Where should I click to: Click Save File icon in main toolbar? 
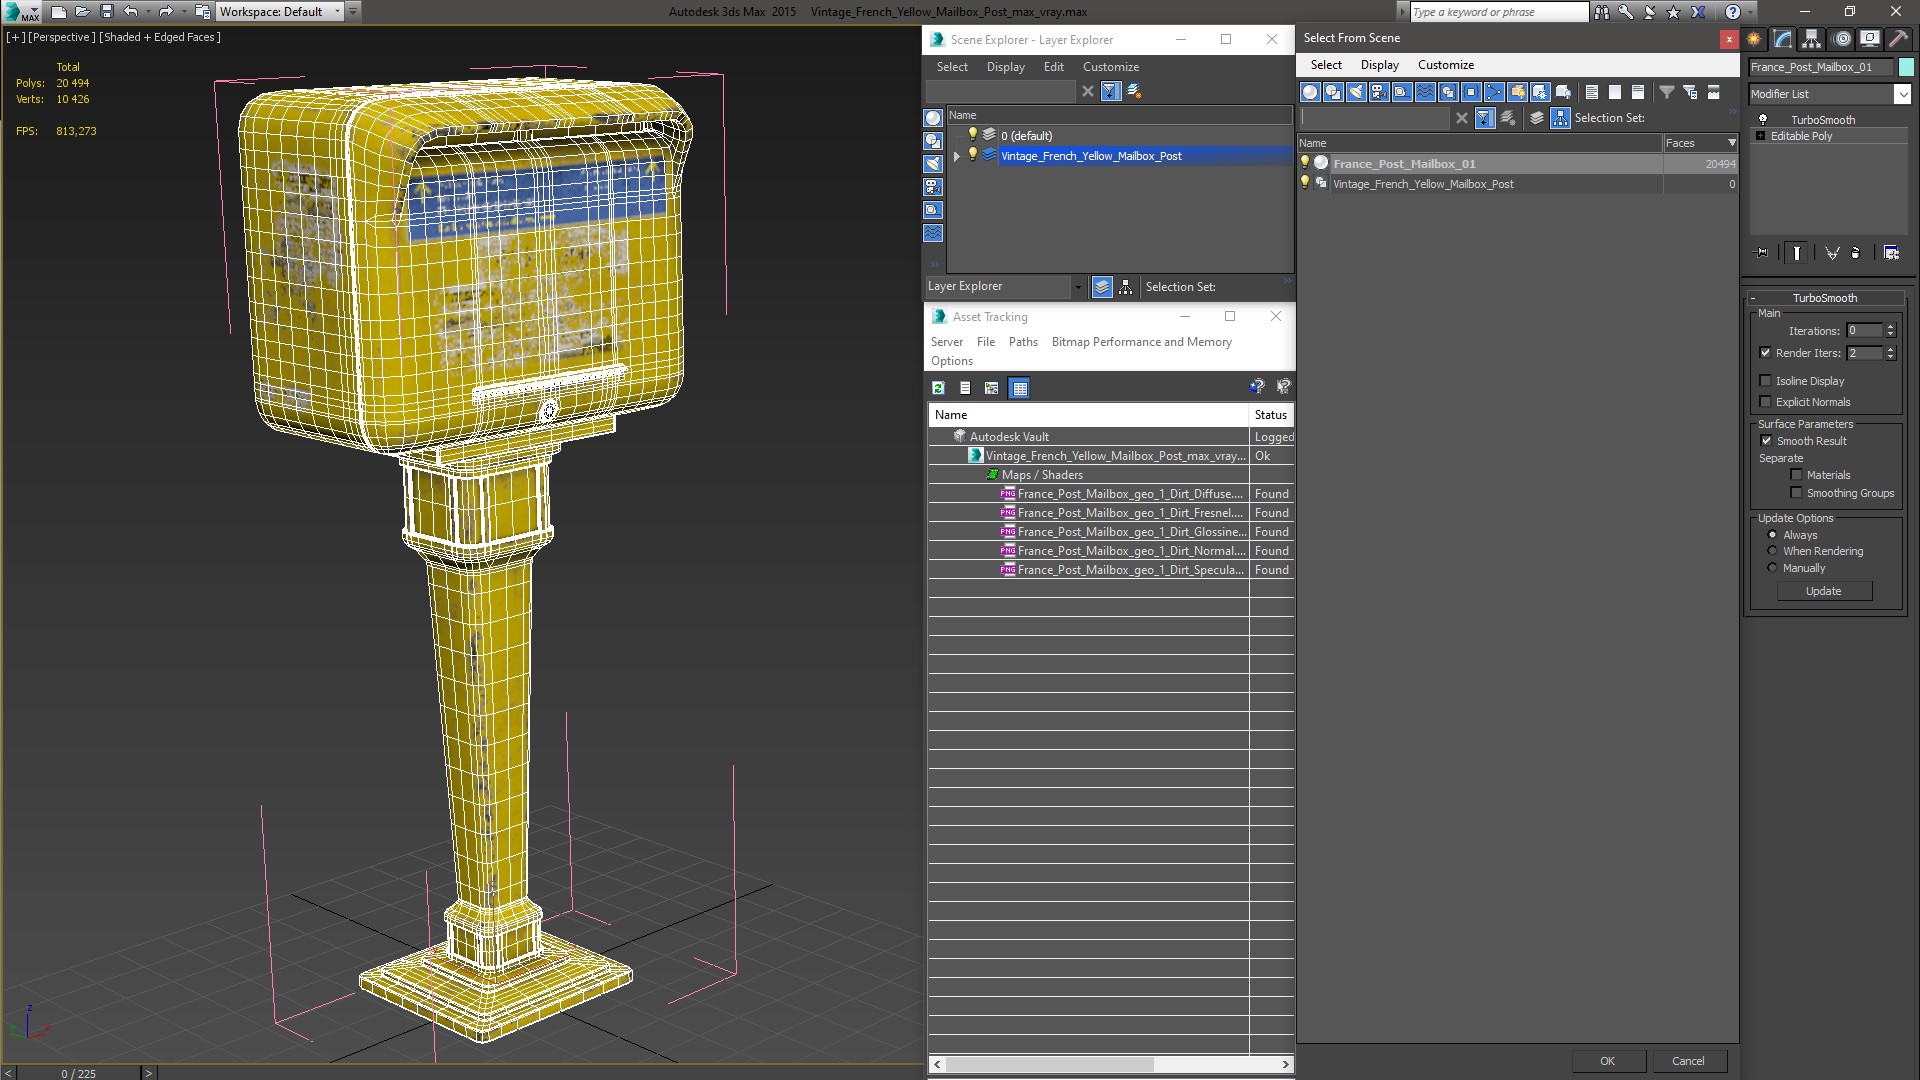107,12
